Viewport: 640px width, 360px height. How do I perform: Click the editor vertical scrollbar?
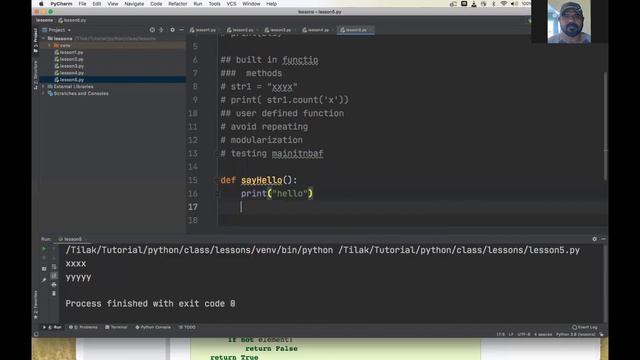pyautogui.click(x=606, y=126)
